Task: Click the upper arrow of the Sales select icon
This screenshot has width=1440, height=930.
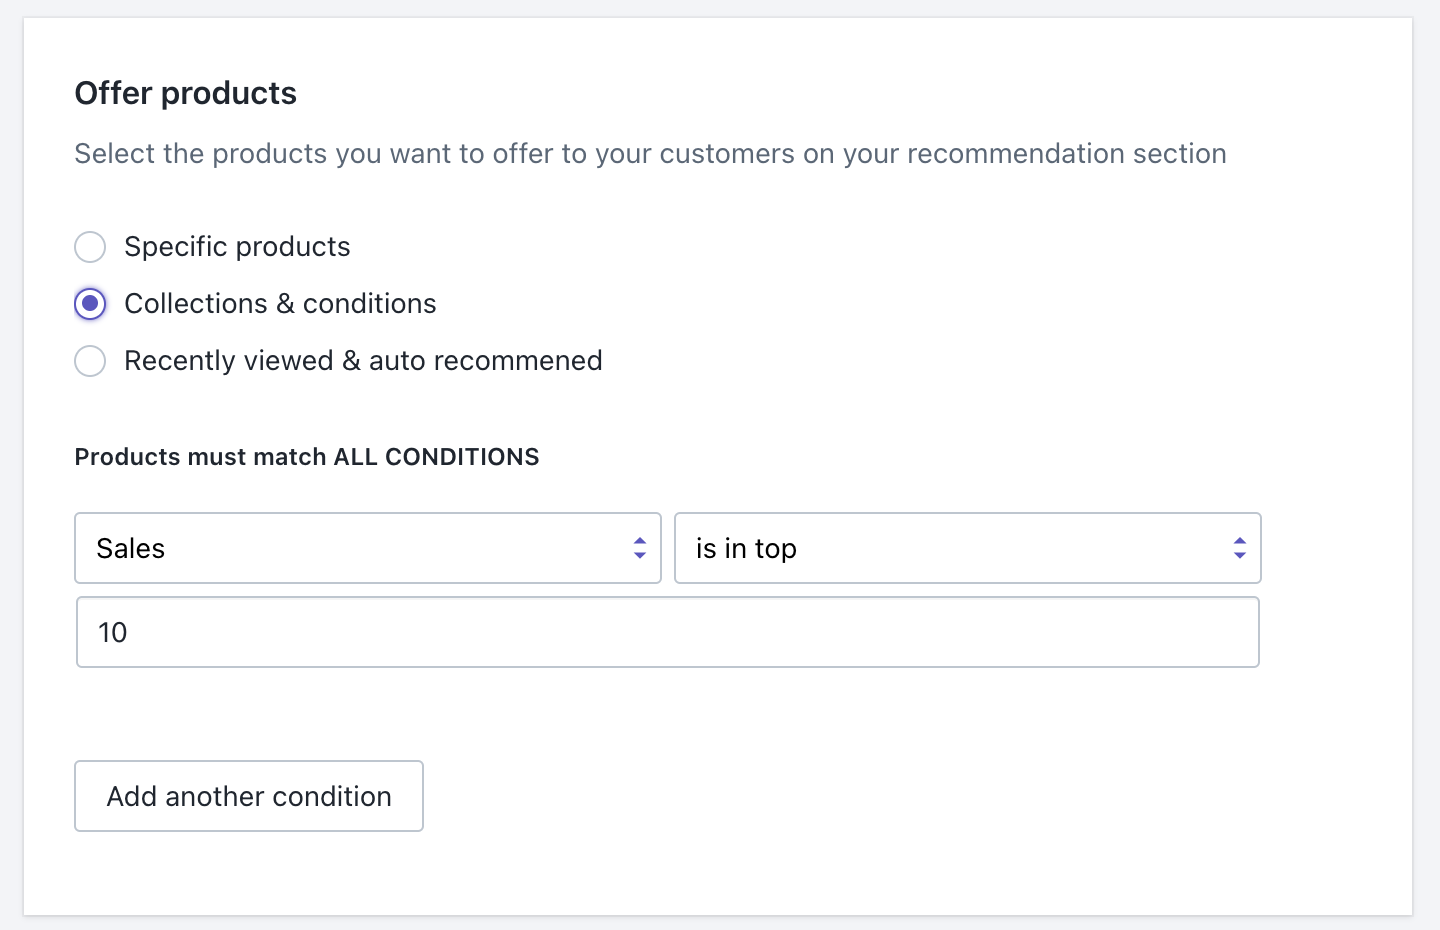Action: pos(640,541)
